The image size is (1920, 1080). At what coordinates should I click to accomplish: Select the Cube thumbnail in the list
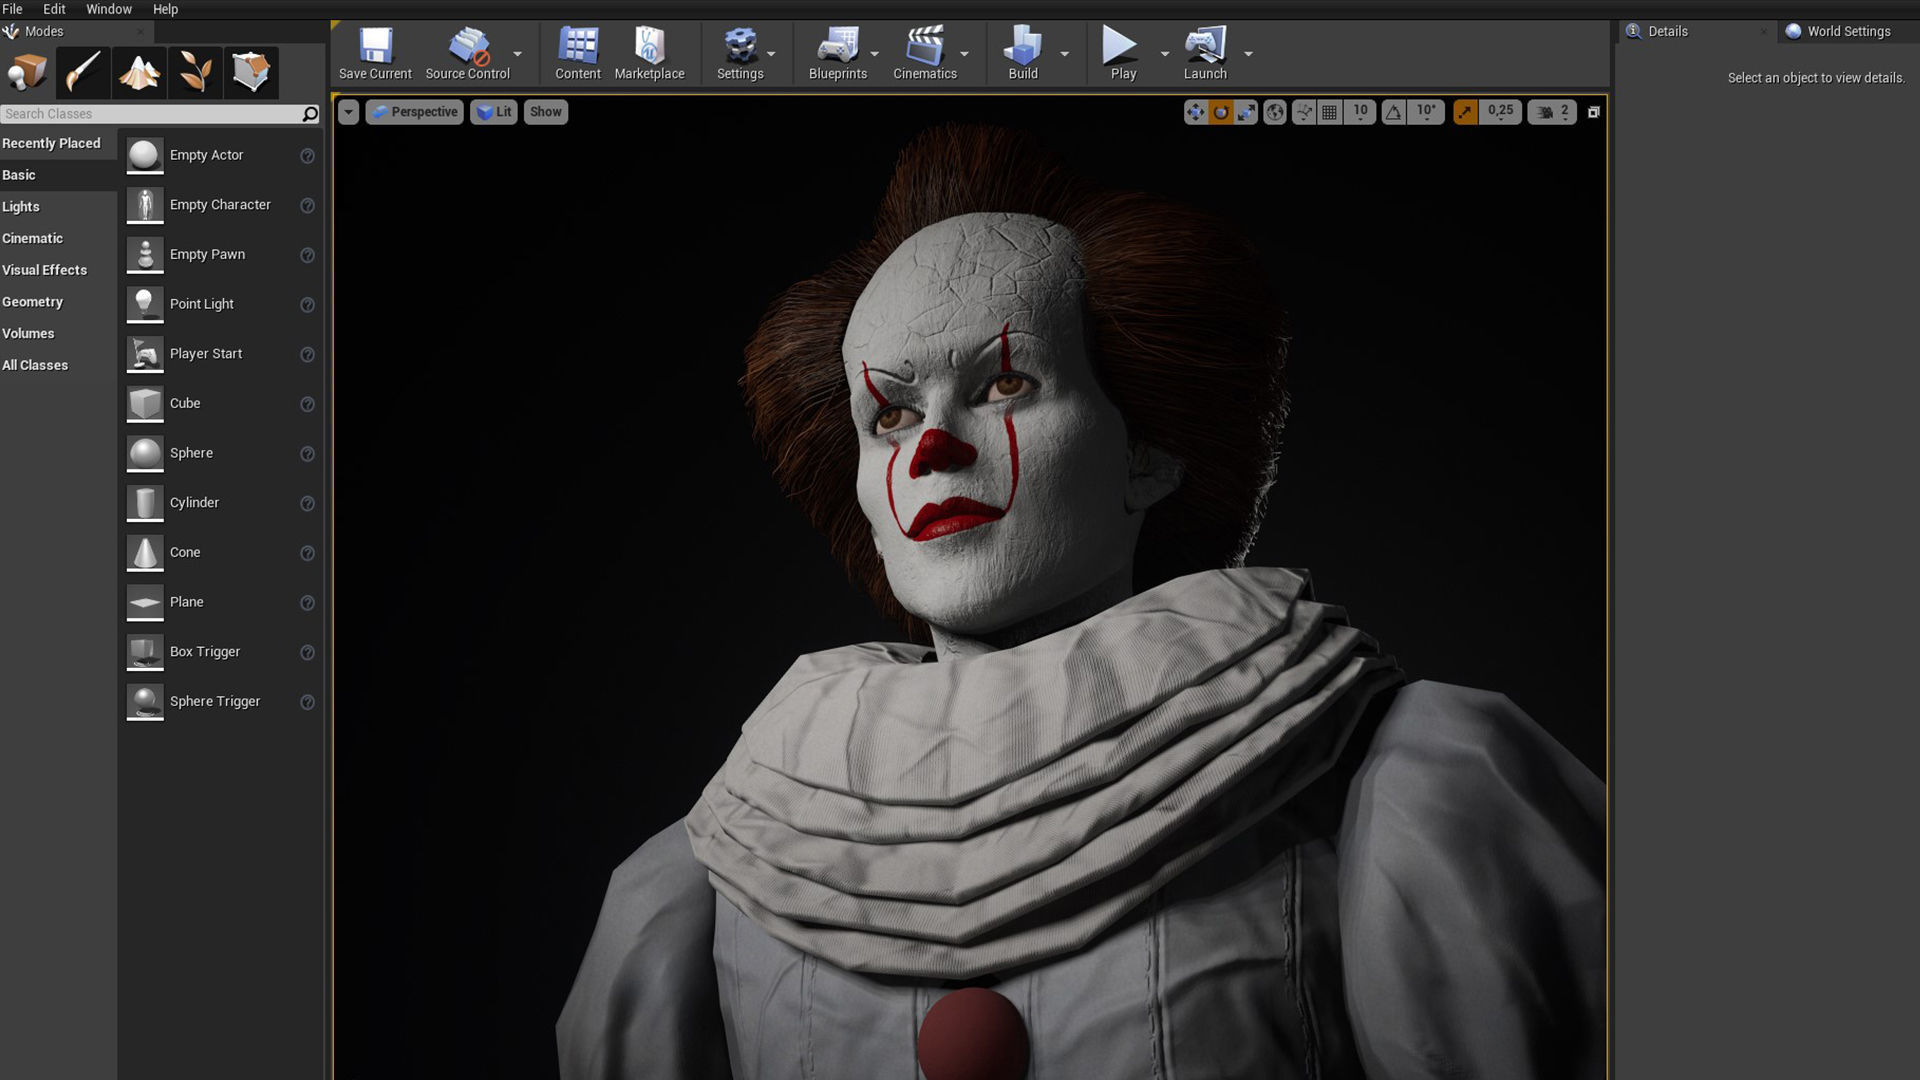[x=145, y=404]
